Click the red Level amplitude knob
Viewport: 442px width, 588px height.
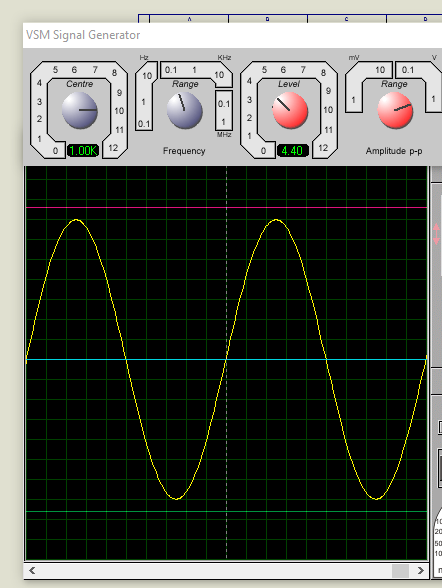tap(290, 111)
